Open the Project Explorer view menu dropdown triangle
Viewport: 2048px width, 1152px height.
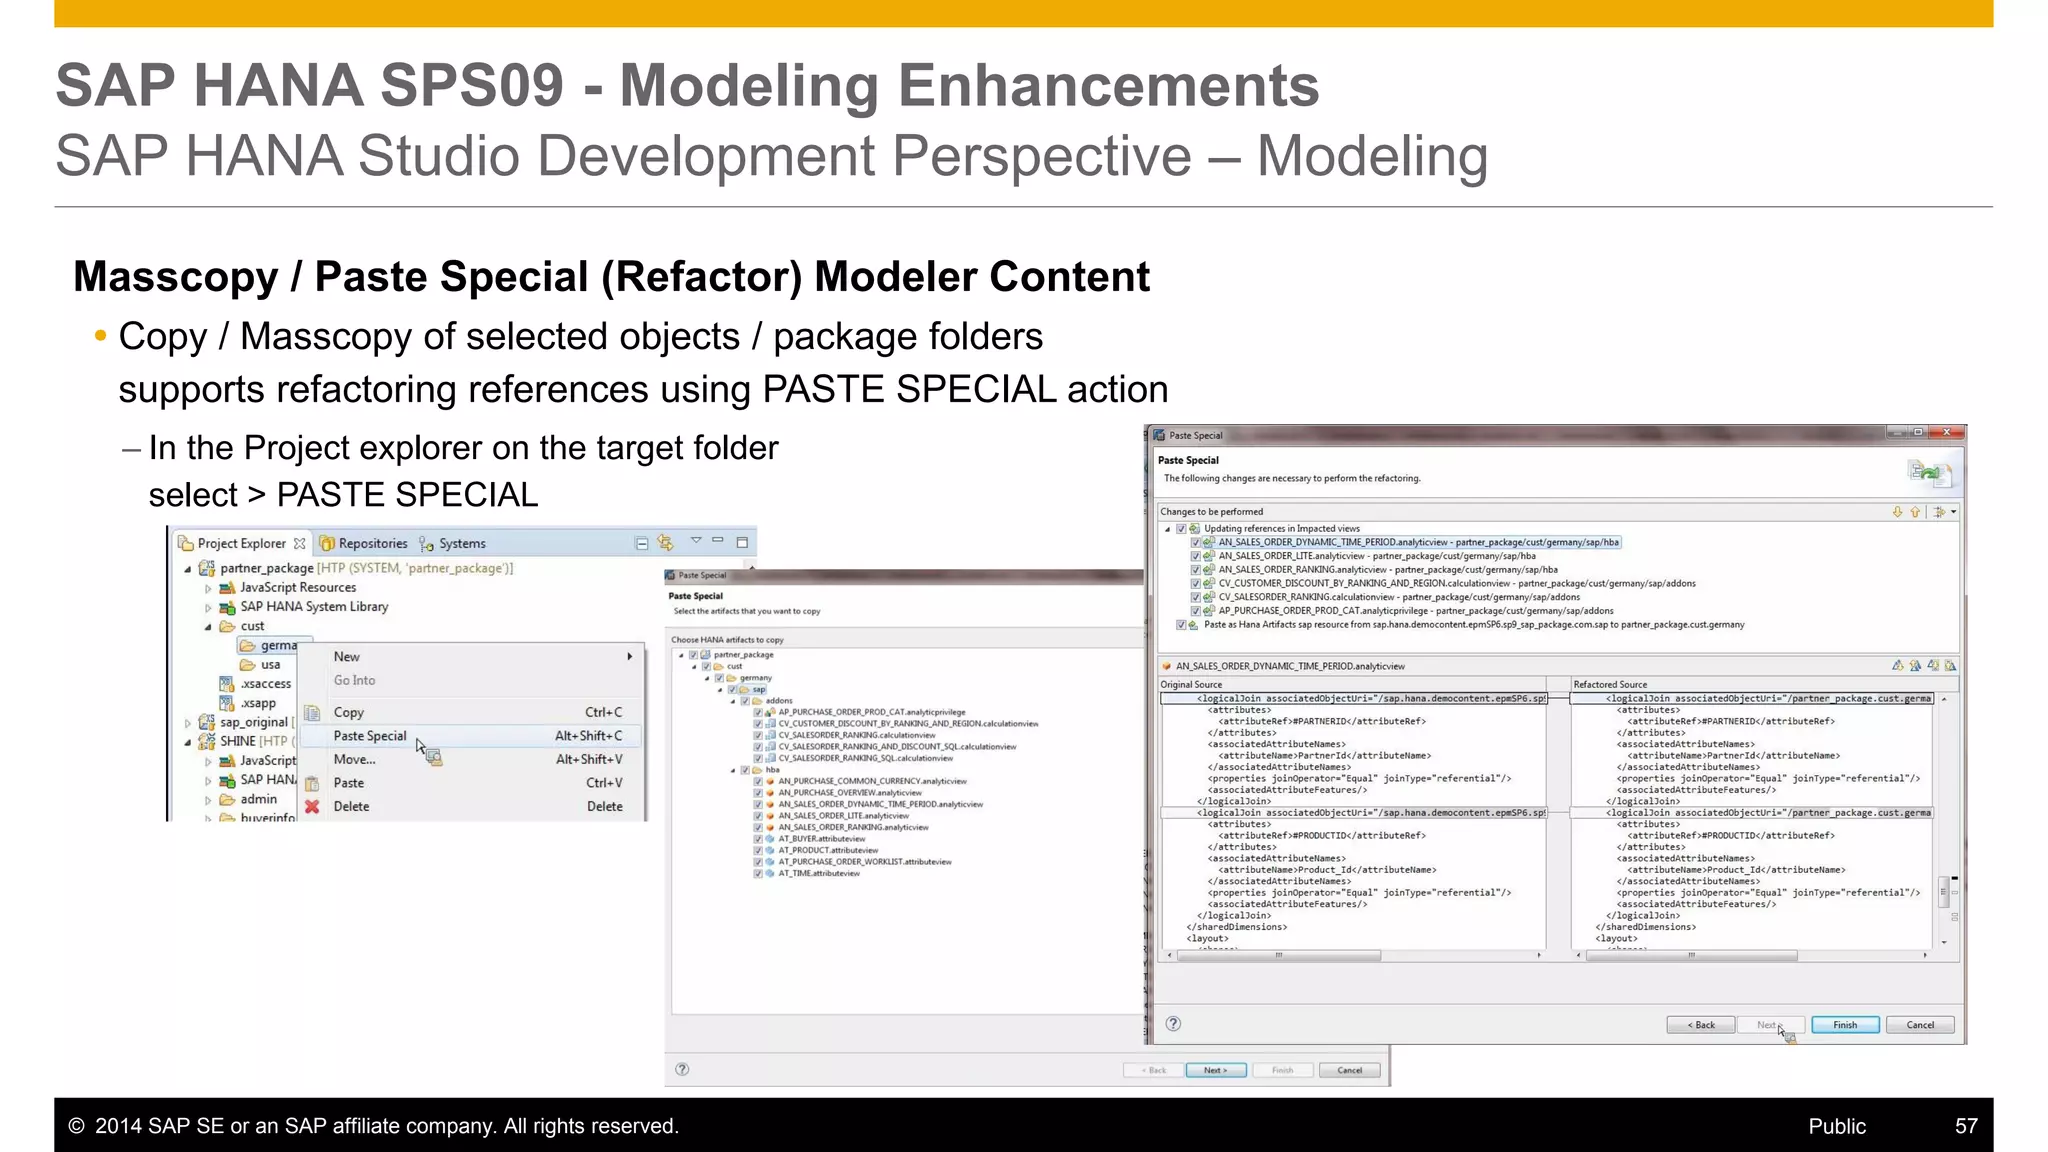click(x=696, y=540)
